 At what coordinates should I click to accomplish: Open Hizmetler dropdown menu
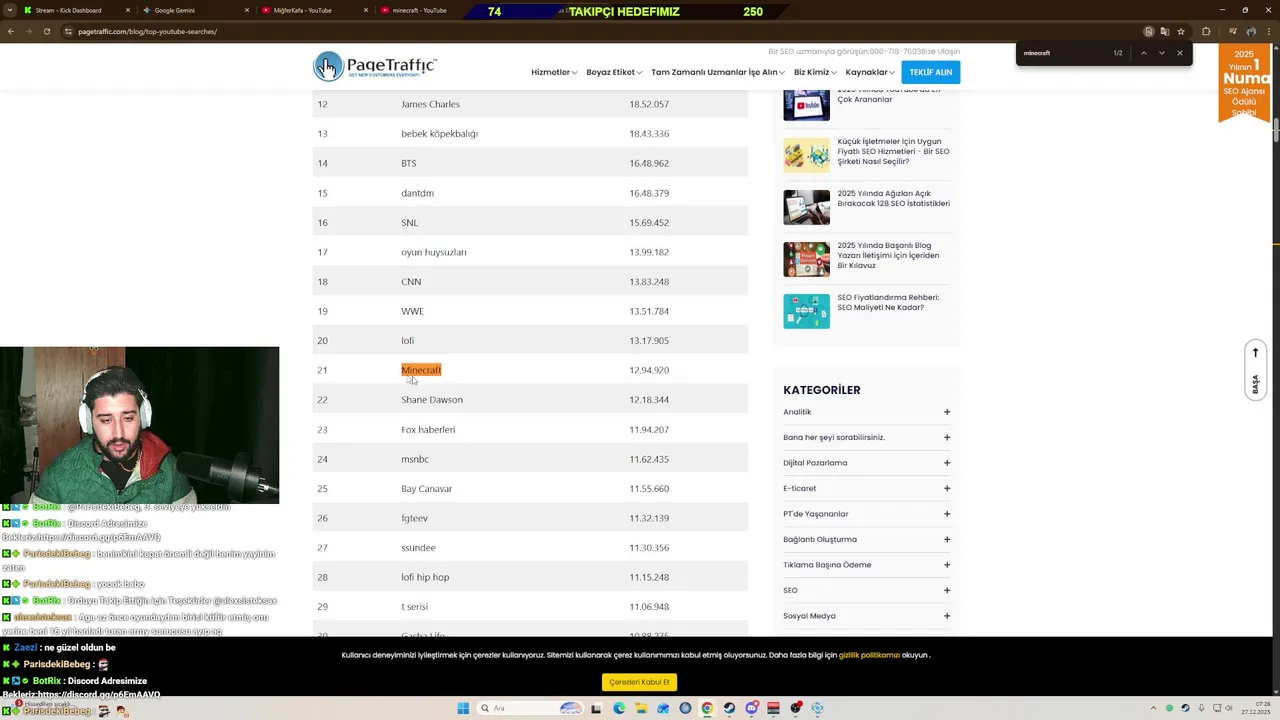point(554,72)
